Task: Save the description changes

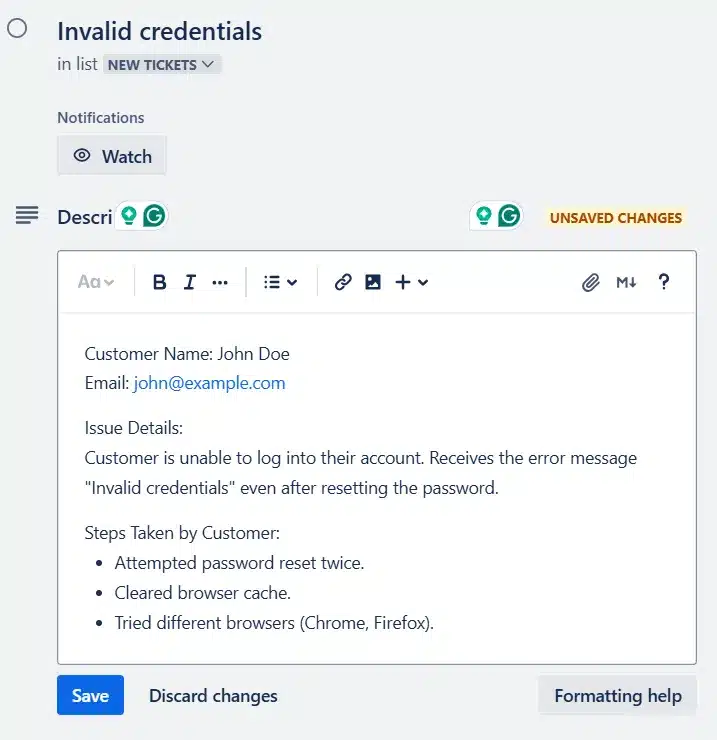Action: coord(90,696)
